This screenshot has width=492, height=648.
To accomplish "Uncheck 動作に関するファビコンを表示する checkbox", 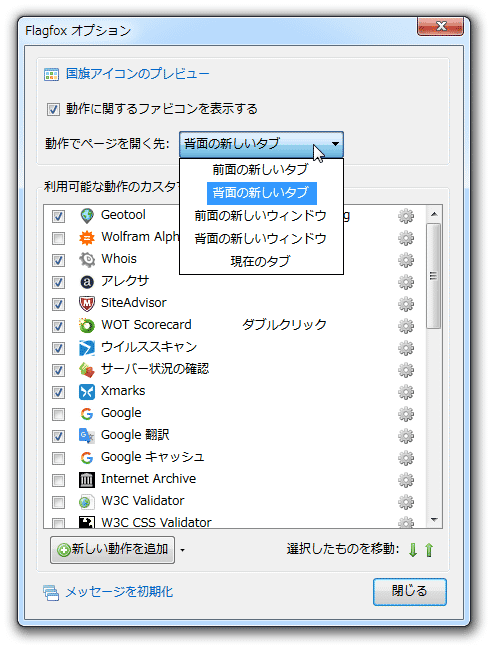I will [x=53, y=110].
